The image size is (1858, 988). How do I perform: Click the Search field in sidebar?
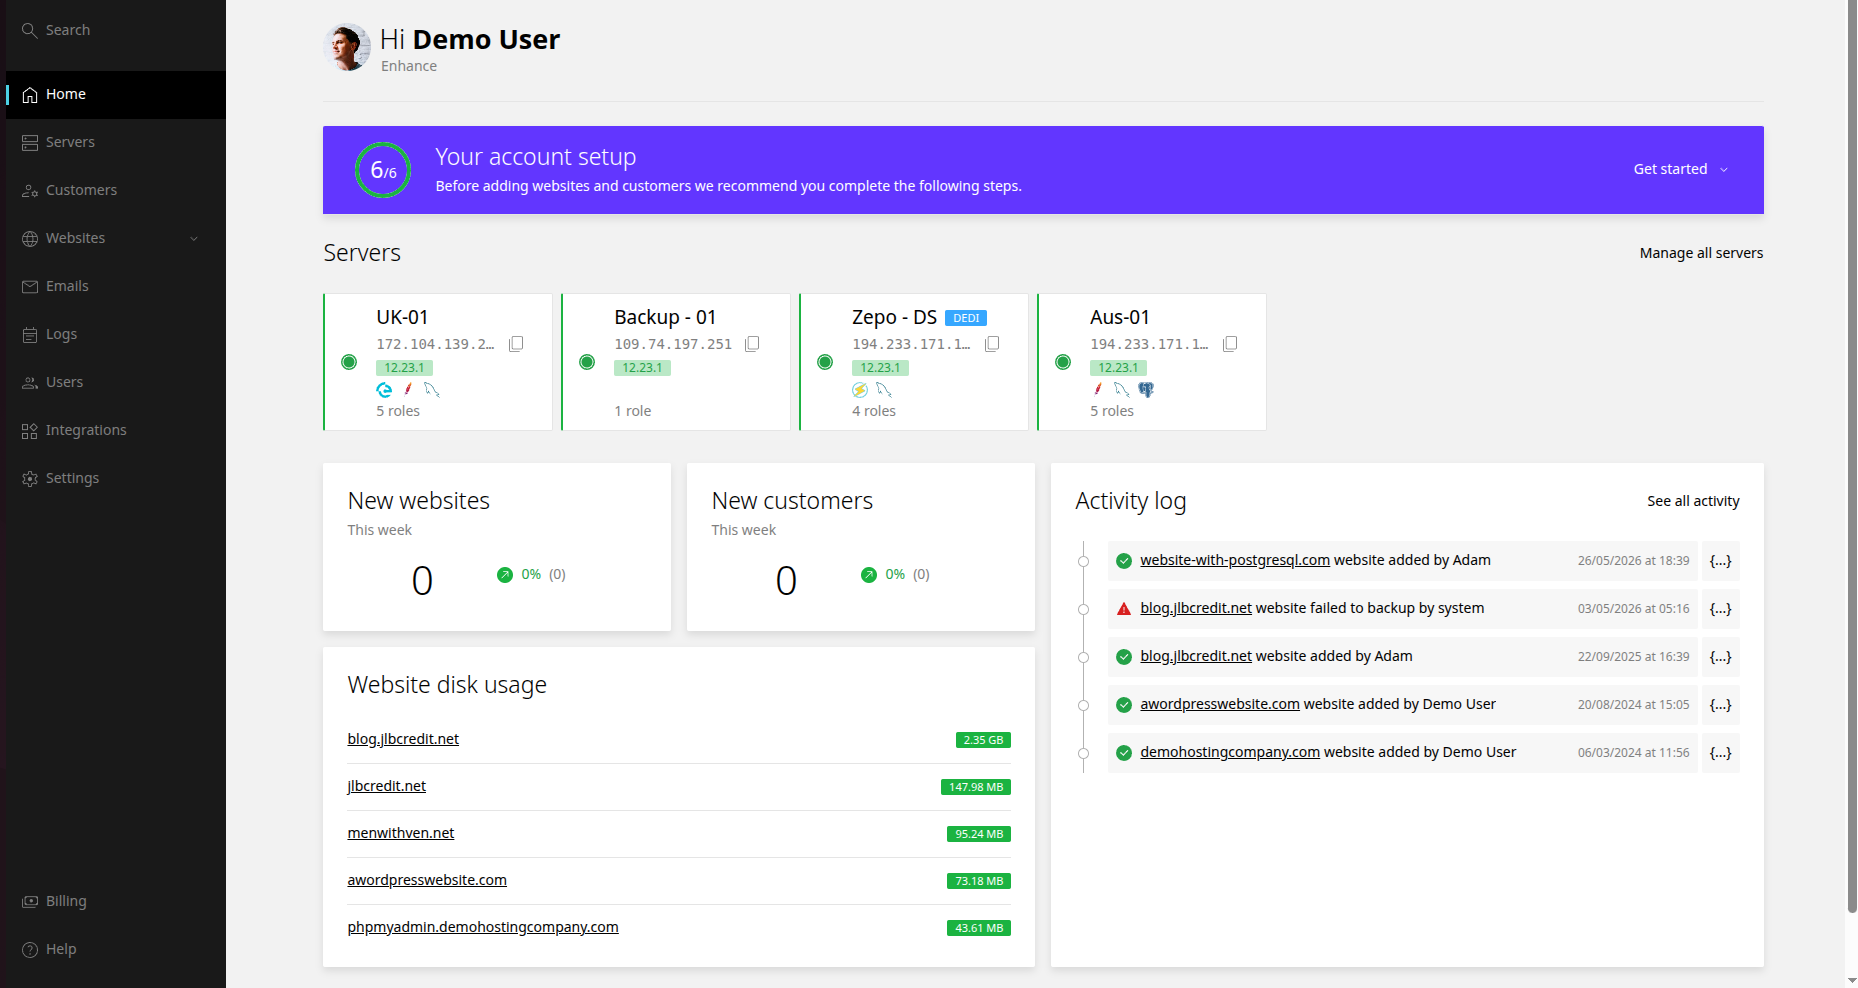point(116,30)
